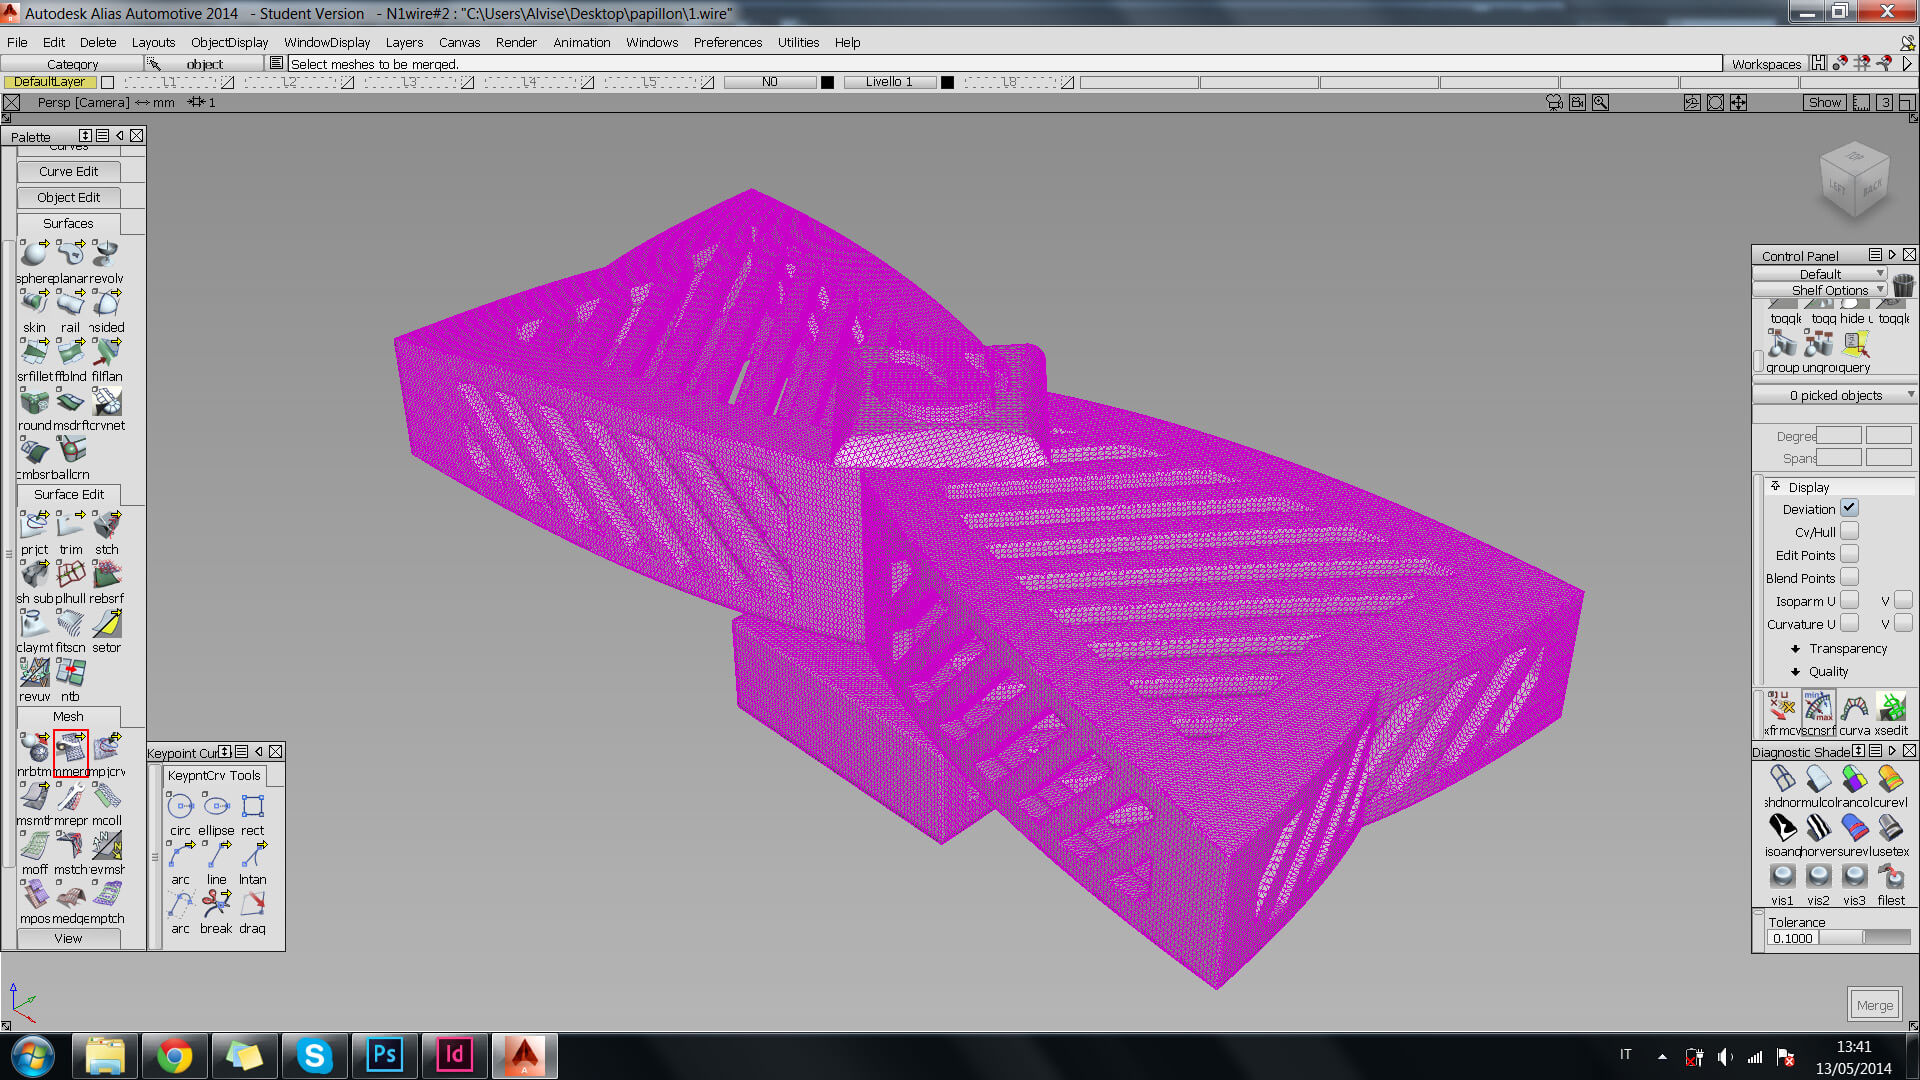Open the View palette section
The height and width of the screenshot is (1080, 1920).
[x=68, y=938]
